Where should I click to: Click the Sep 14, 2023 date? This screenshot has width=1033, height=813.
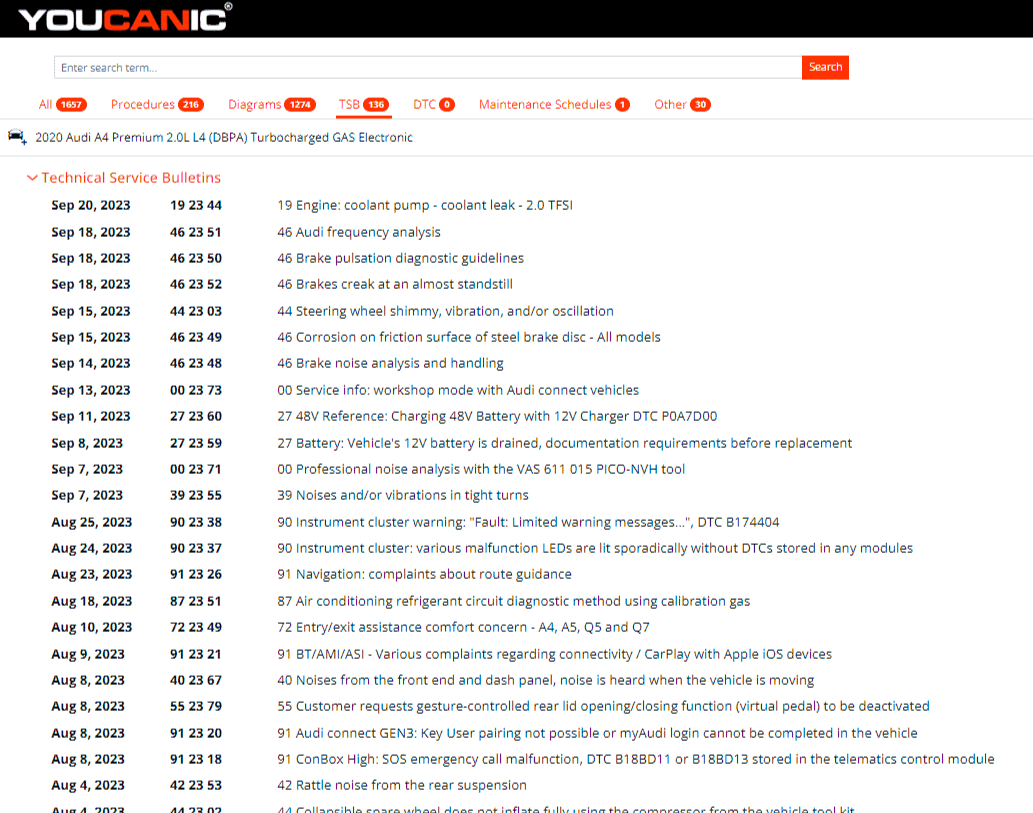click(91, 364)
